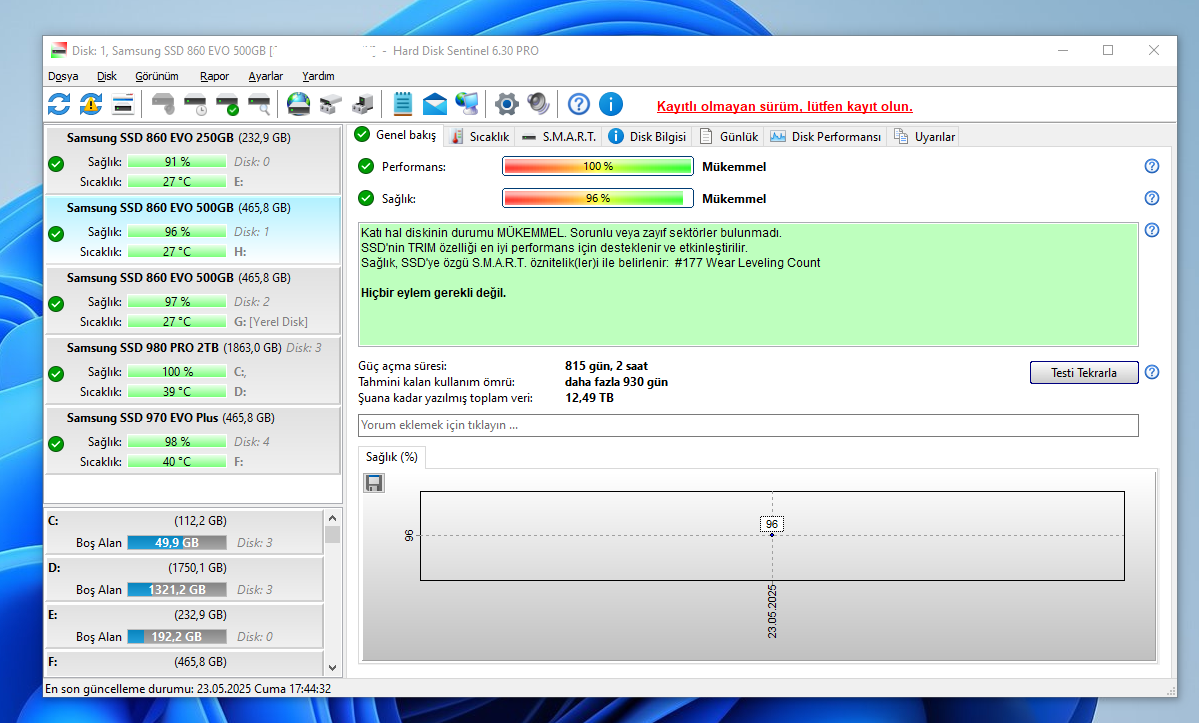
Task: Click the main Sağlık 96 % gradient bar
Action: click(x=597, y=199)
